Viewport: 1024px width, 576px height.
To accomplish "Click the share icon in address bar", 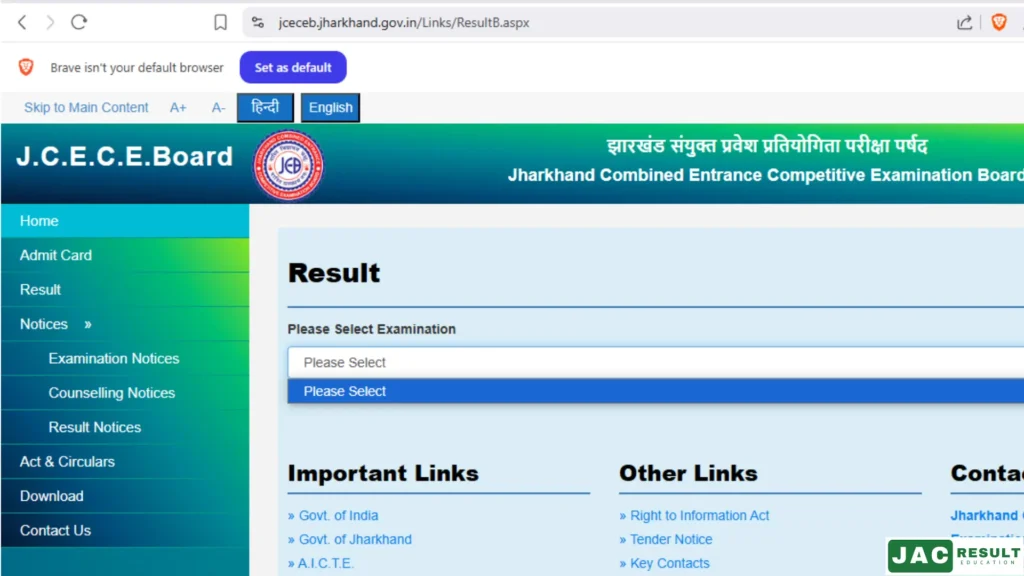I will point(965,23).
